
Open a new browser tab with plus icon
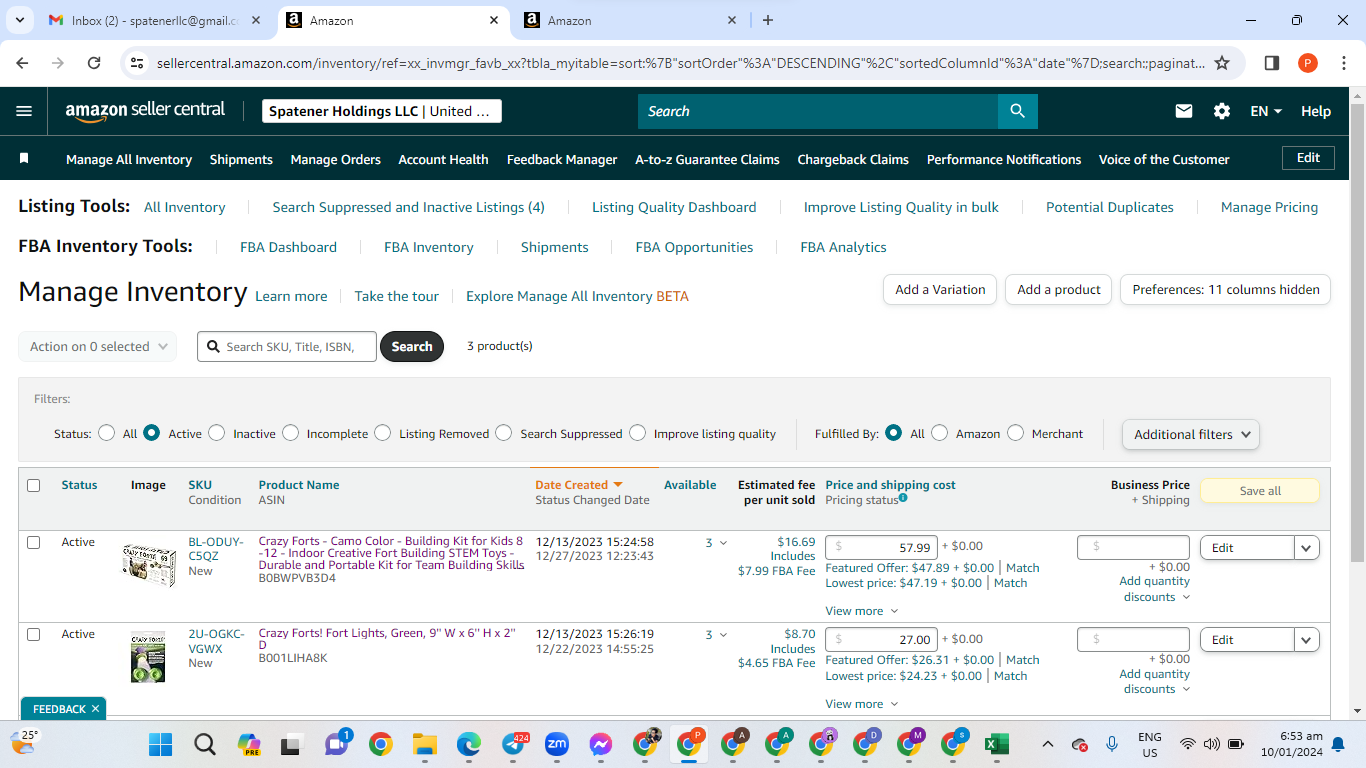click(768, 20)
